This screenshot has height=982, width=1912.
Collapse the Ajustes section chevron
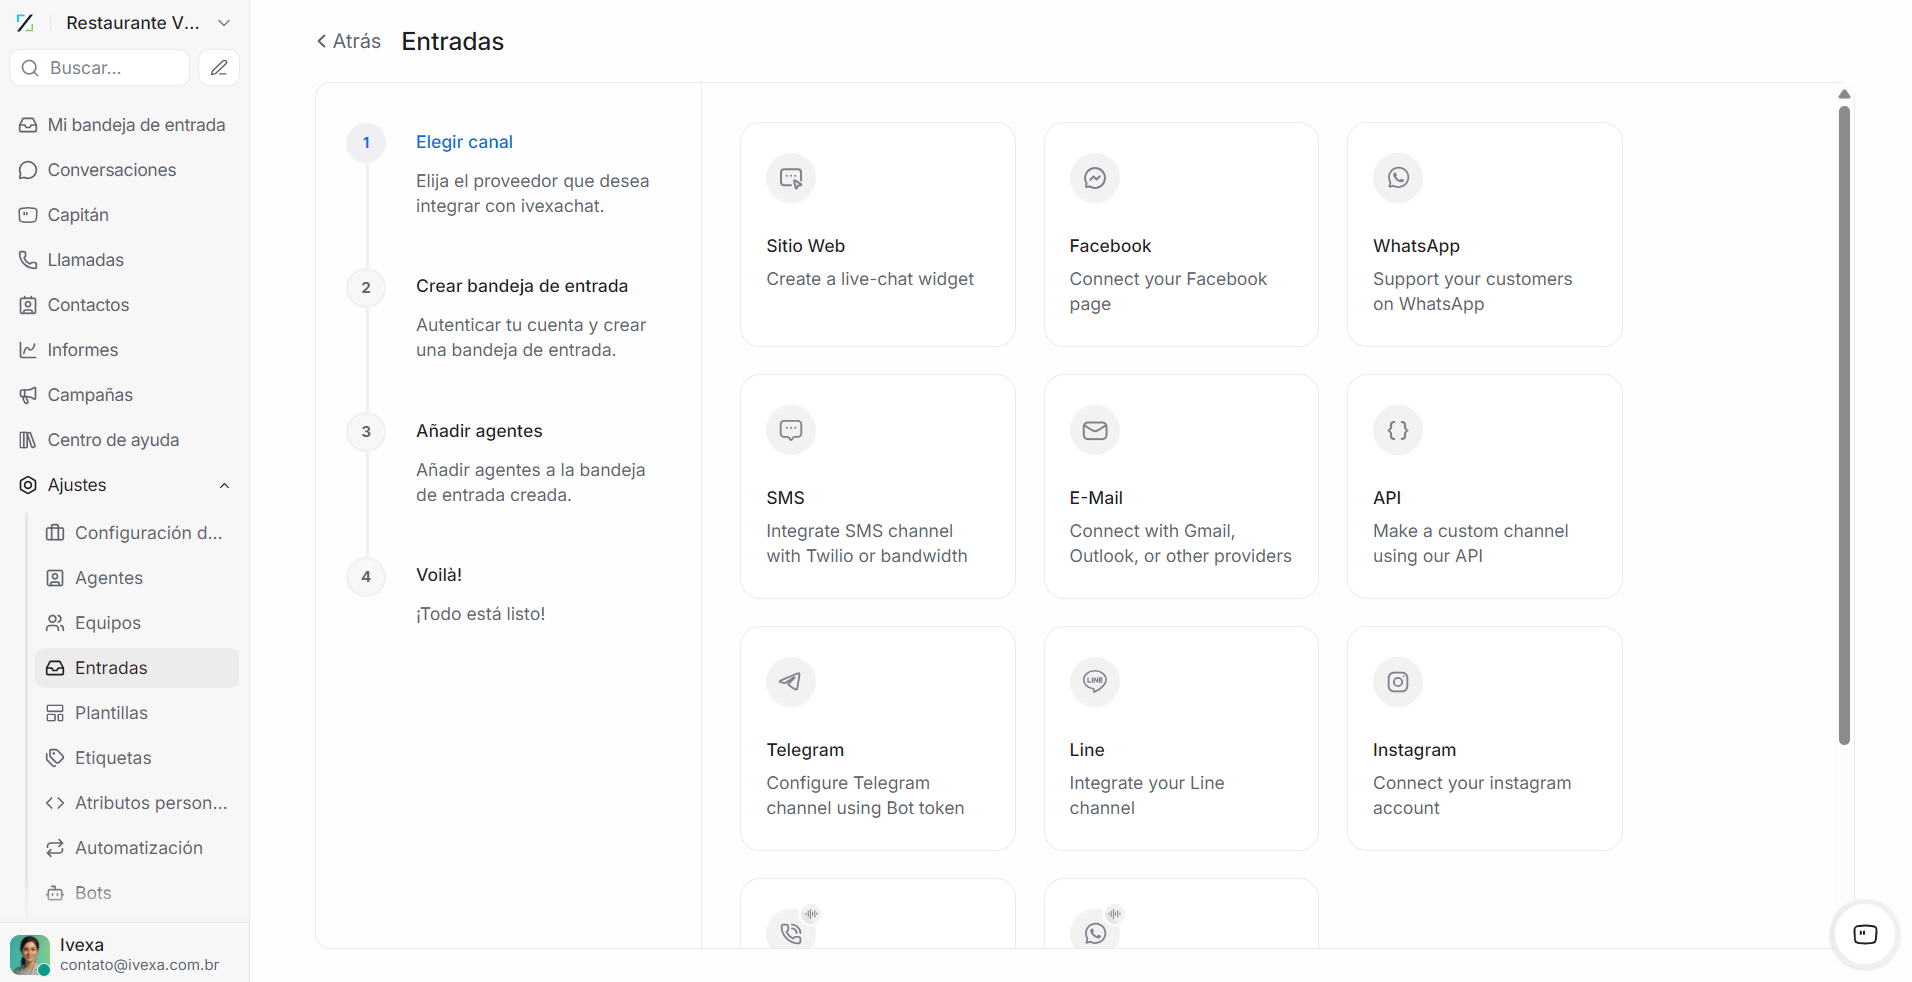tap(224, 486)
